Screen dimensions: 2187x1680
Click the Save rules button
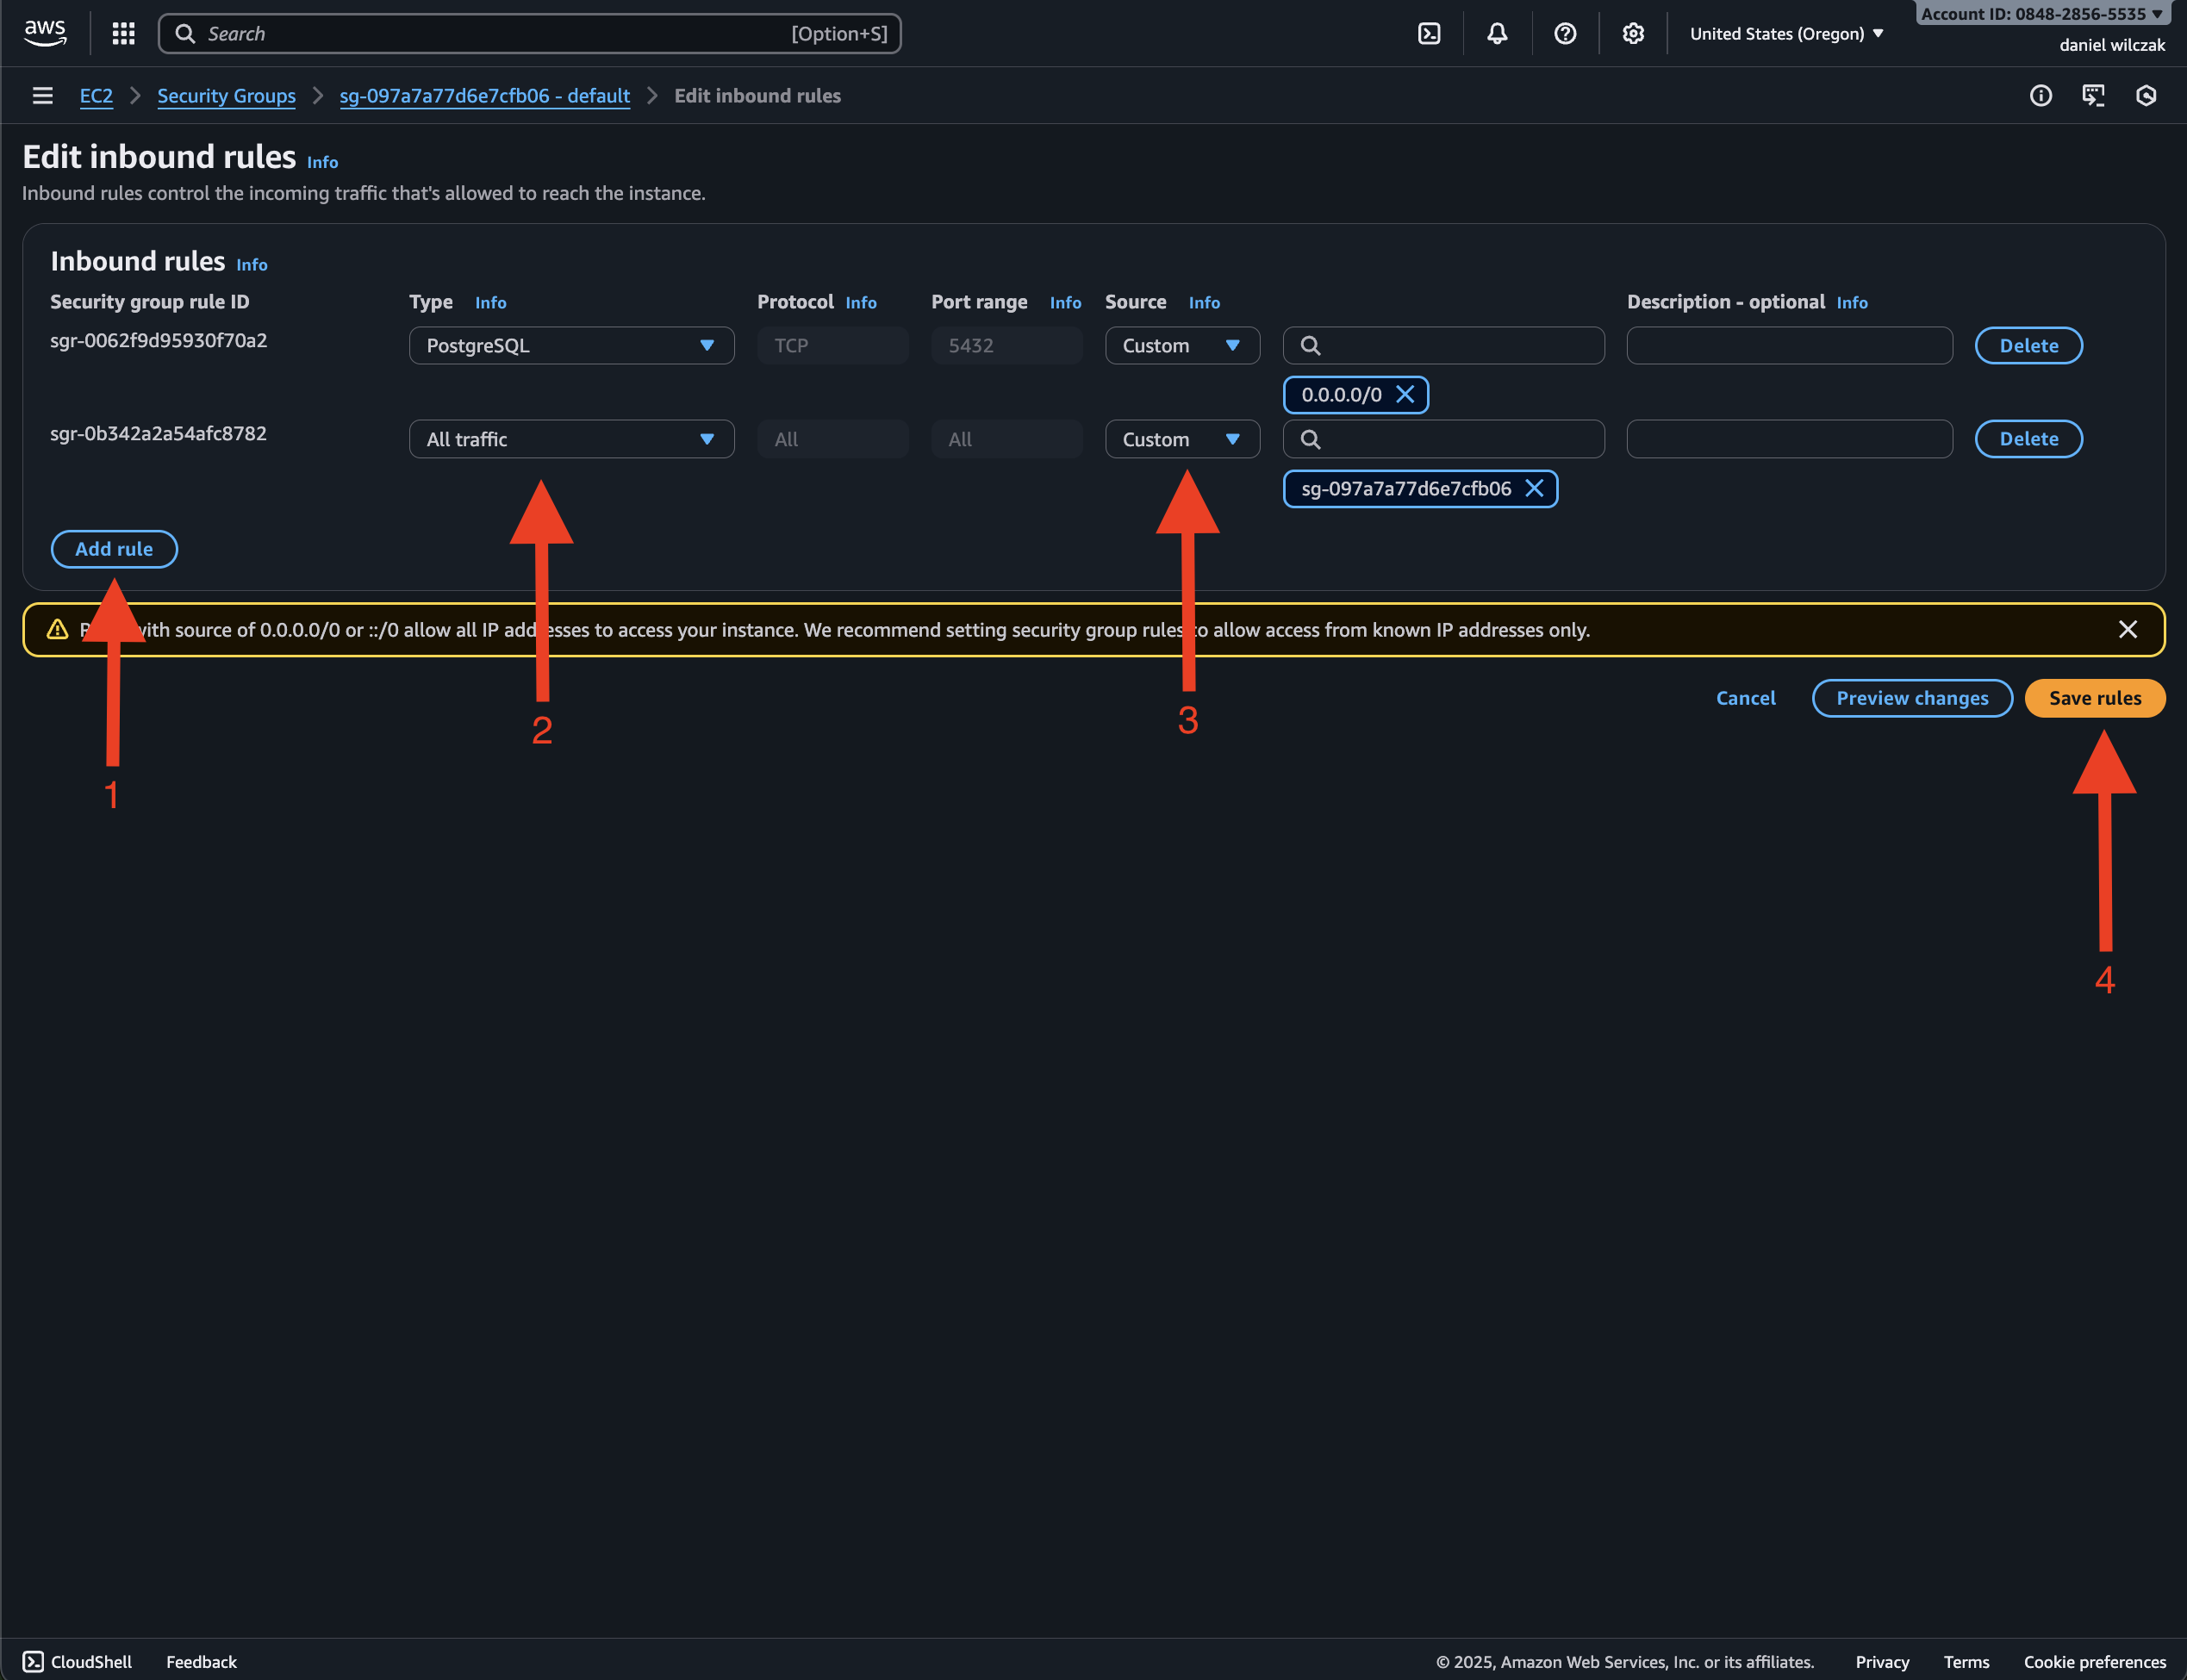[2094, 698]
